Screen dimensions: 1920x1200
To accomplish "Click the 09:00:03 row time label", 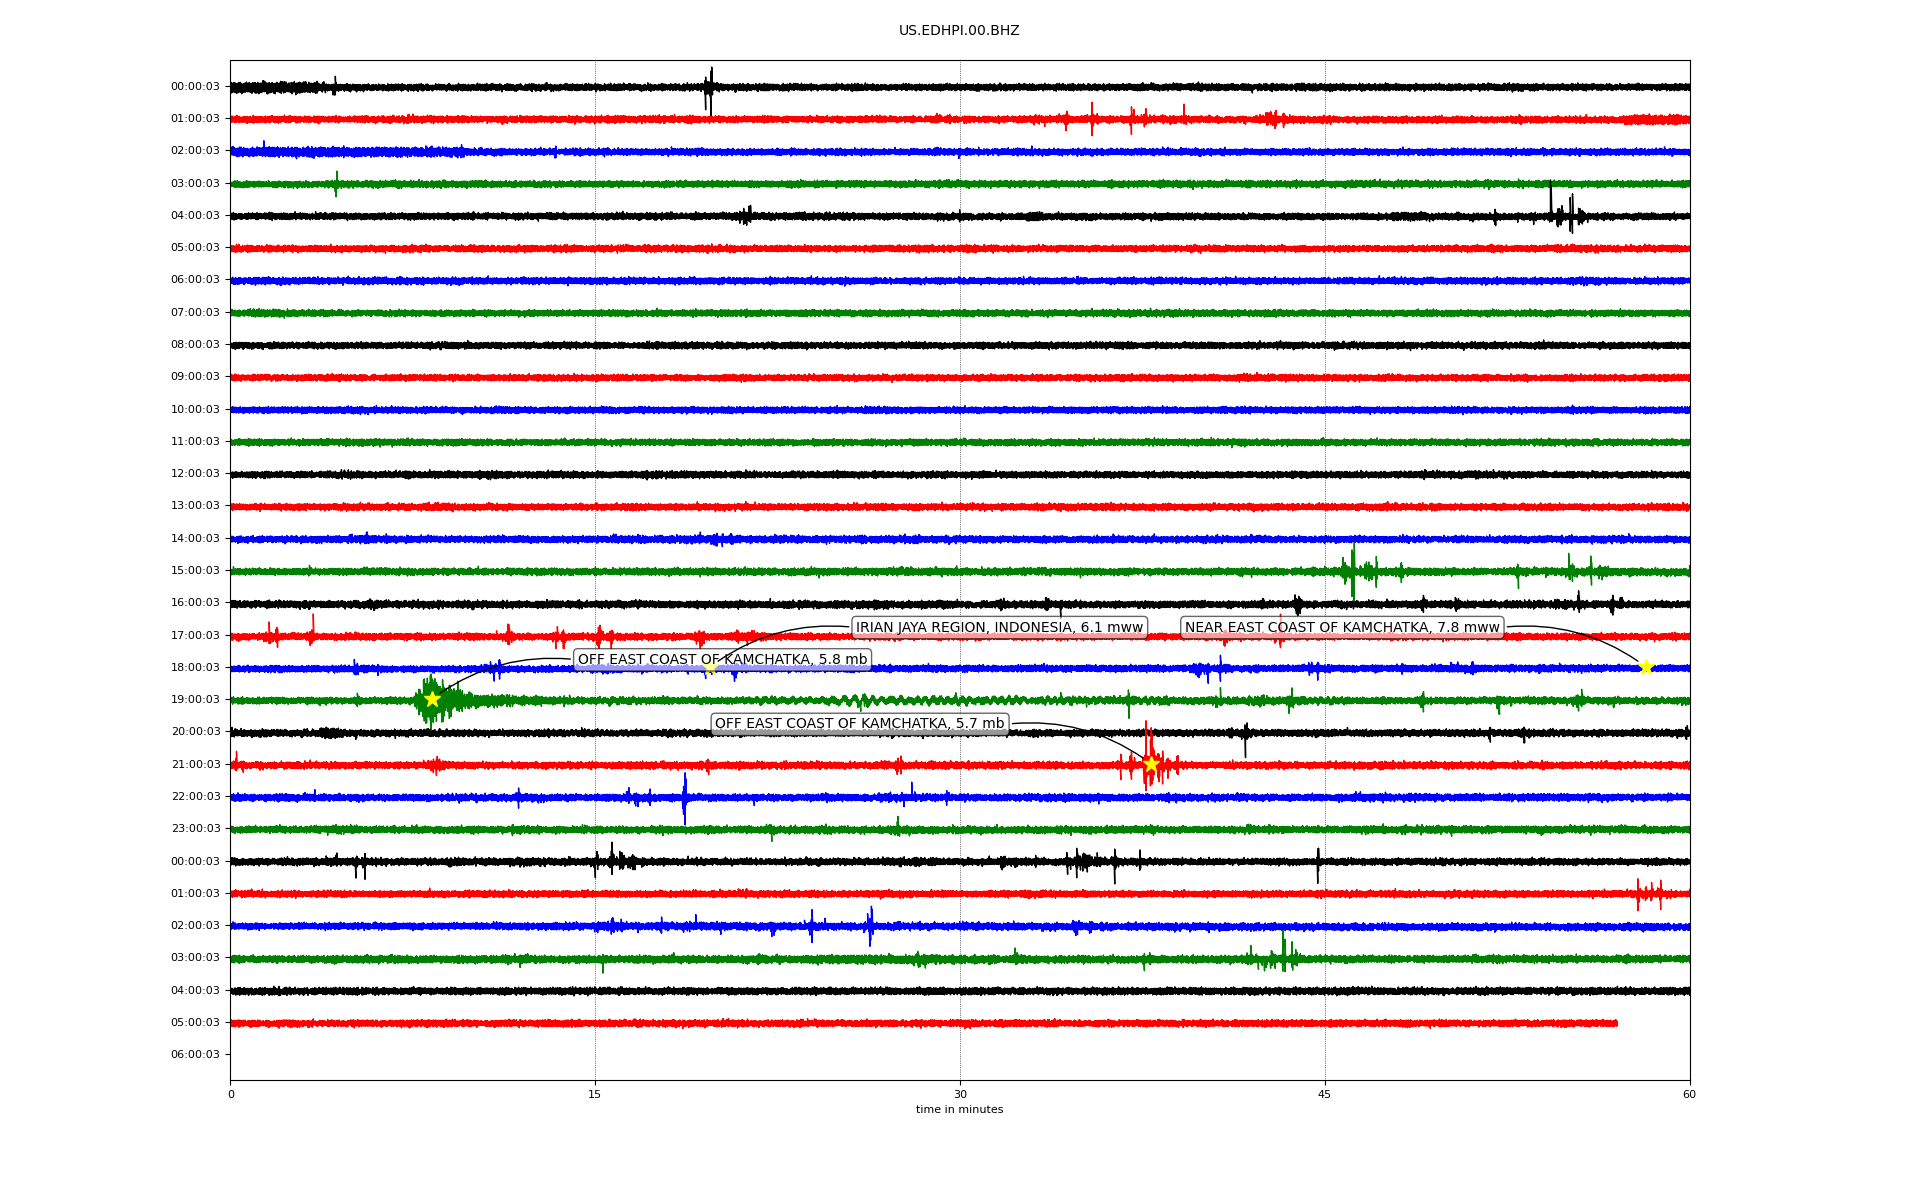I will 195,376.
